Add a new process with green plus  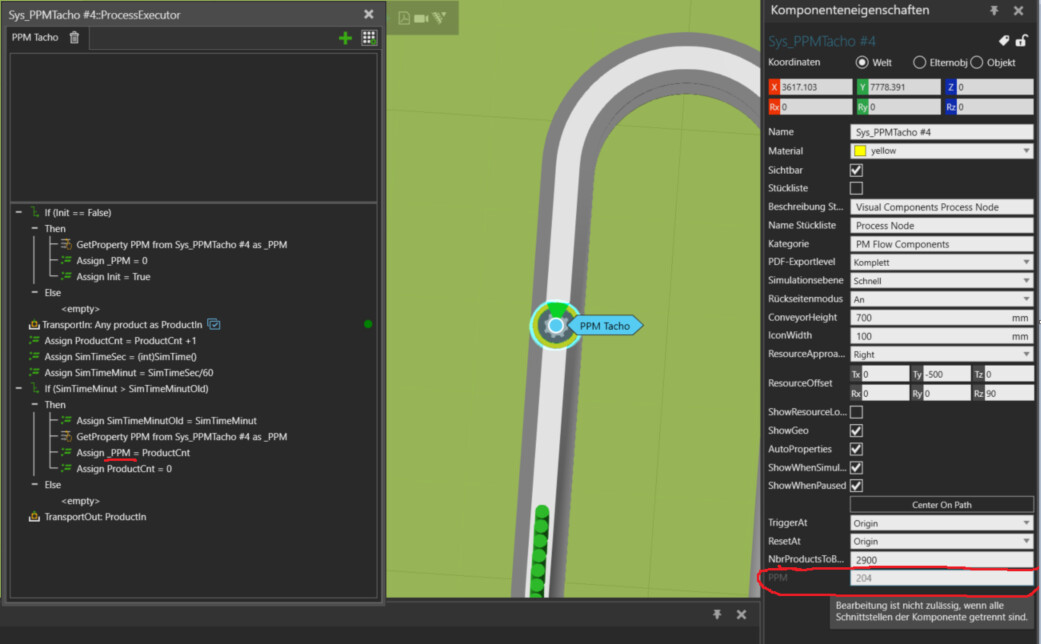pyautogui.click(x=345, y=38)
